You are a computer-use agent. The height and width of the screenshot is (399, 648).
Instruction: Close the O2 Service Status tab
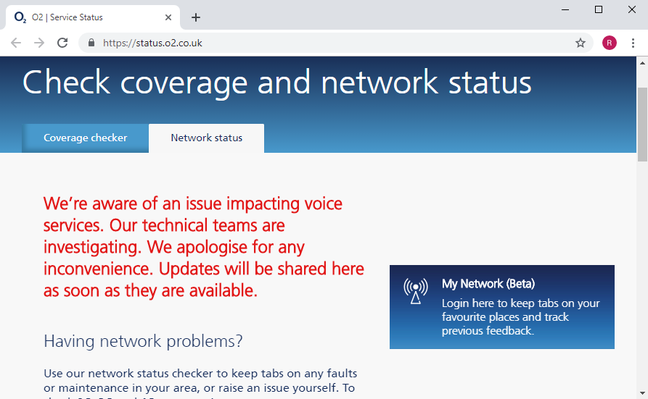pos(168,17)
